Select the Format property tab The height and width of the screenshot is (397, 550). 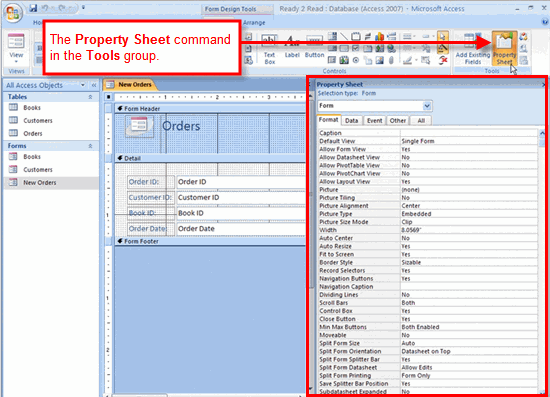click(328, 120)
